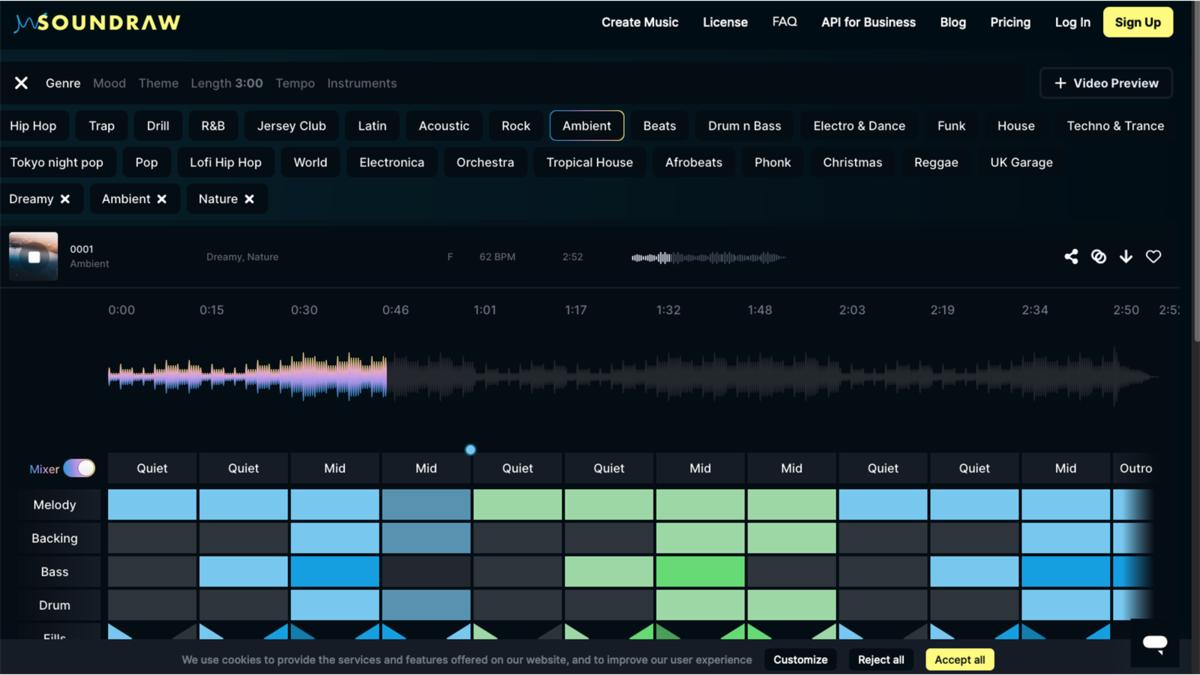This screenshot has height=675, width=1200.
Task: Toggle the Mixer switch
Action: [79, 468]
